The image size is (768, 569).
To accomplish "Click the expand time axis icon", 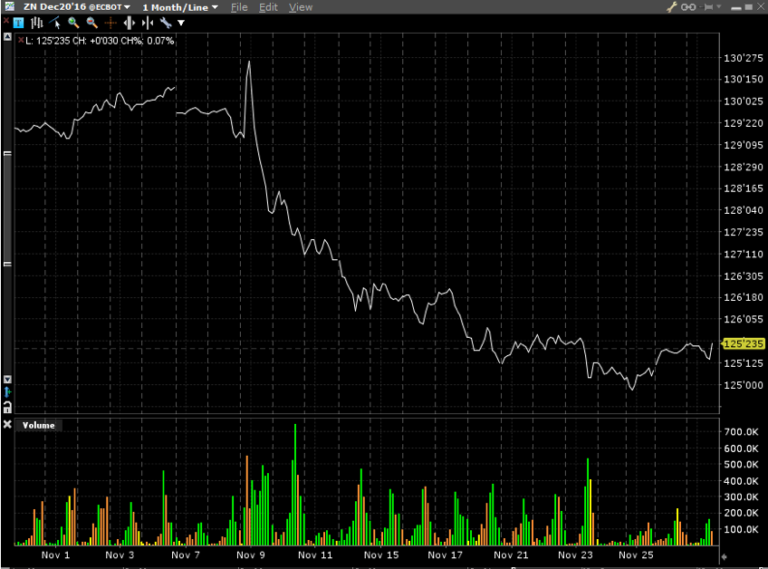I will [x=129, y=23].
